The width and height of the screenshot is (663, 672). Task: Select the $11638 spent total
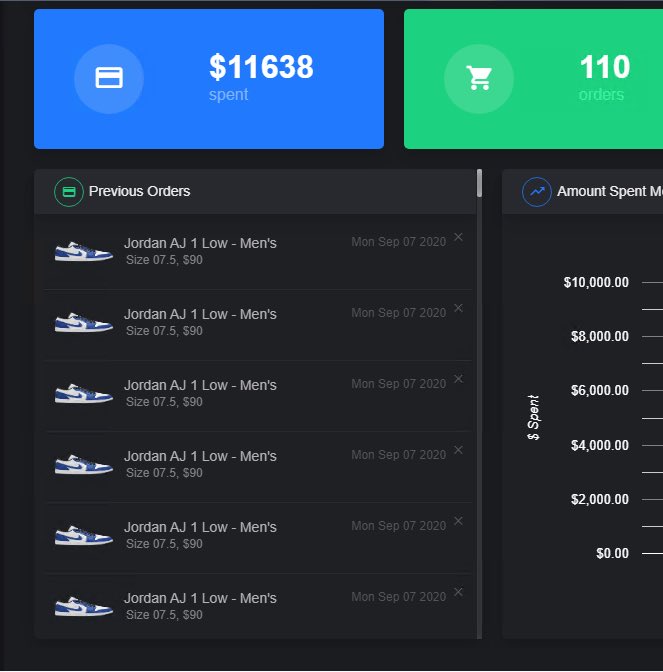coord(261,67)
